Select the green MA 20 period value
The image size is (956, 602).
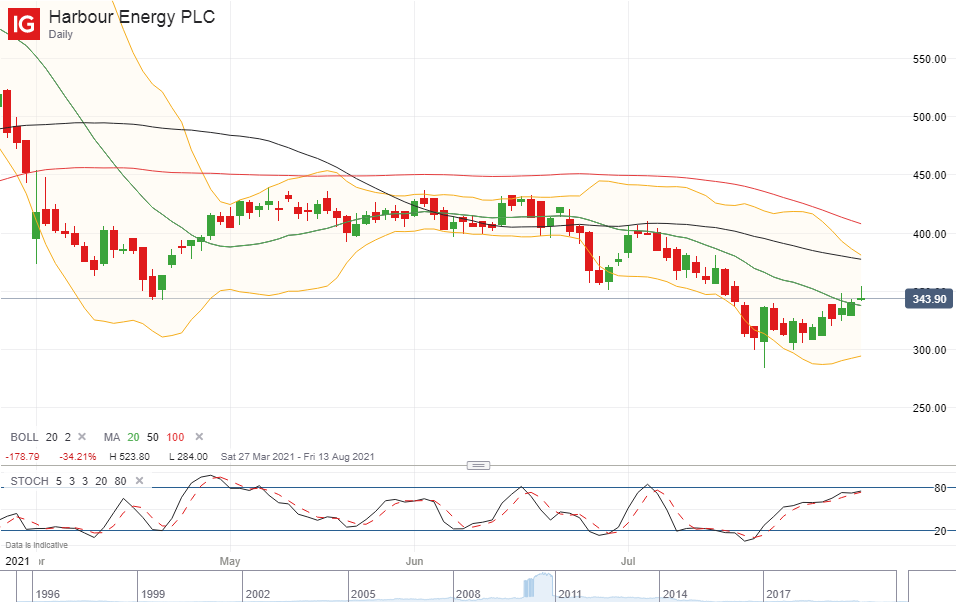(x=134, y=437)
